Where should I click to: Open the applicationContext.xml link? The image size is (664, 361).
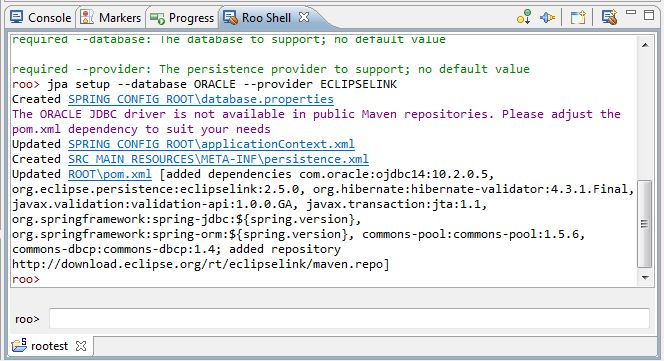click(x=211, y=144)
